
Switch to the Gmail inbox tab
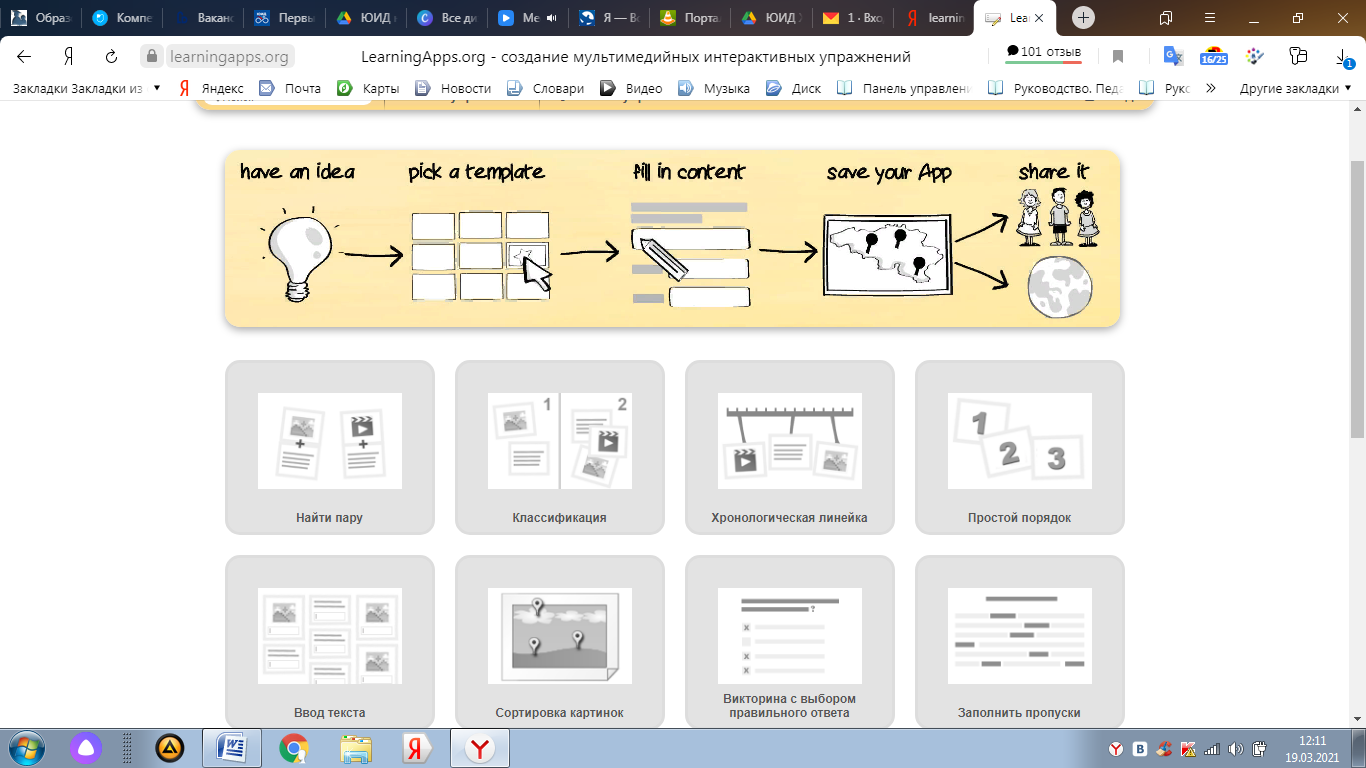(855, 18)
